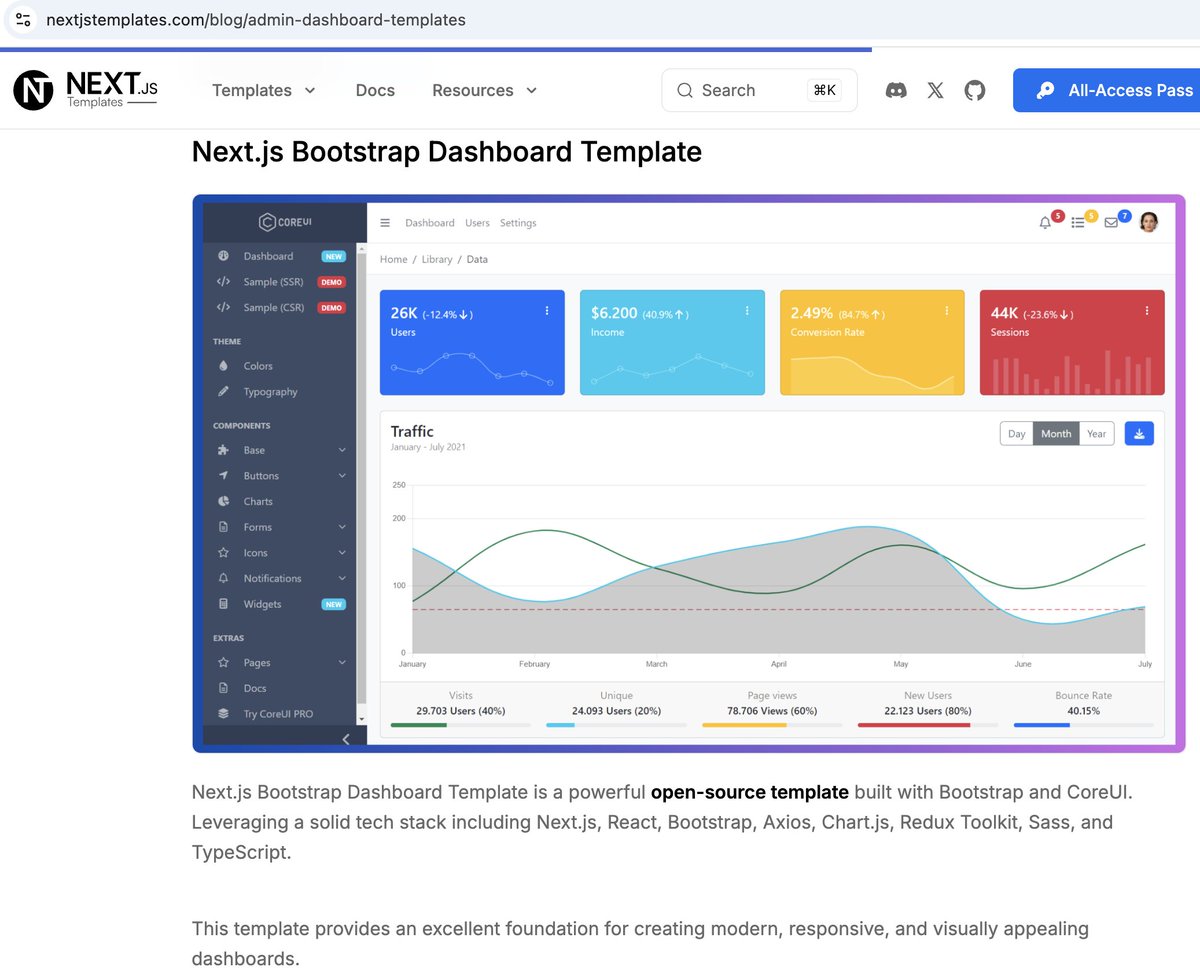Click the user avatar in dashboard header
The width and height of the screenshot is (1200, 978).
coord(1149,222)
